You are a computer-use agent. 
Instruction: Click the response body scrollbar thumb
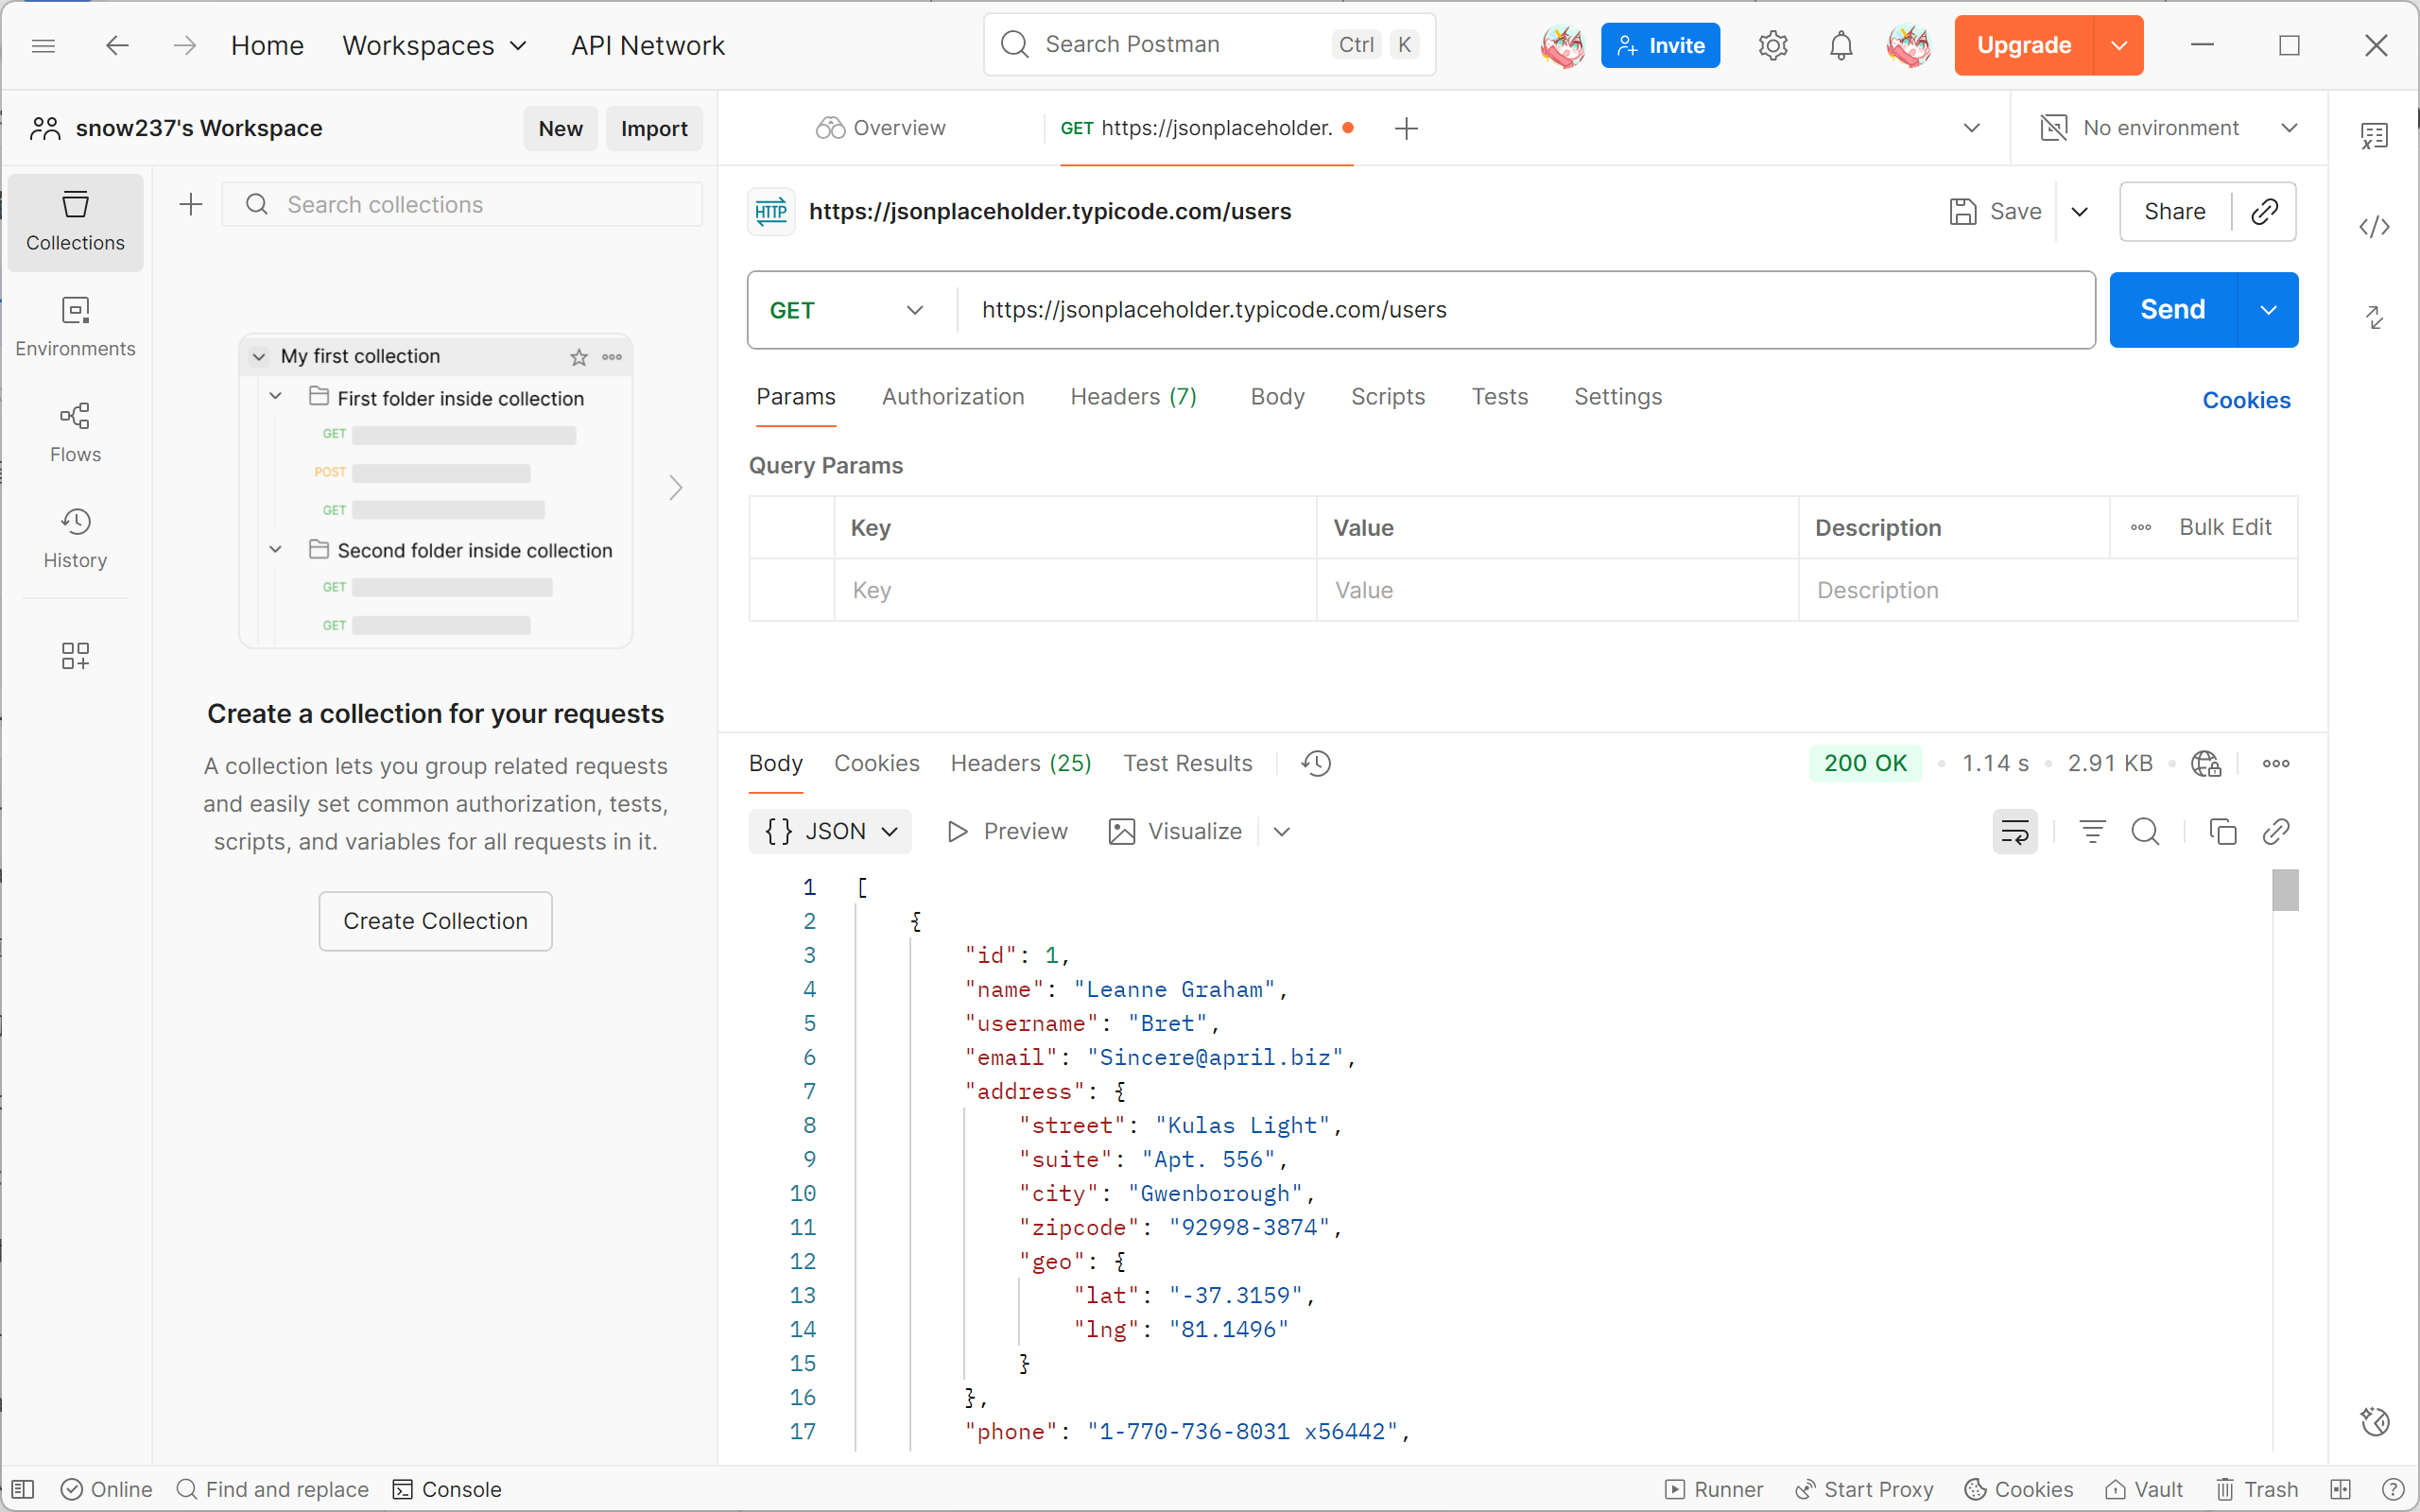(x=2284, y=890)
